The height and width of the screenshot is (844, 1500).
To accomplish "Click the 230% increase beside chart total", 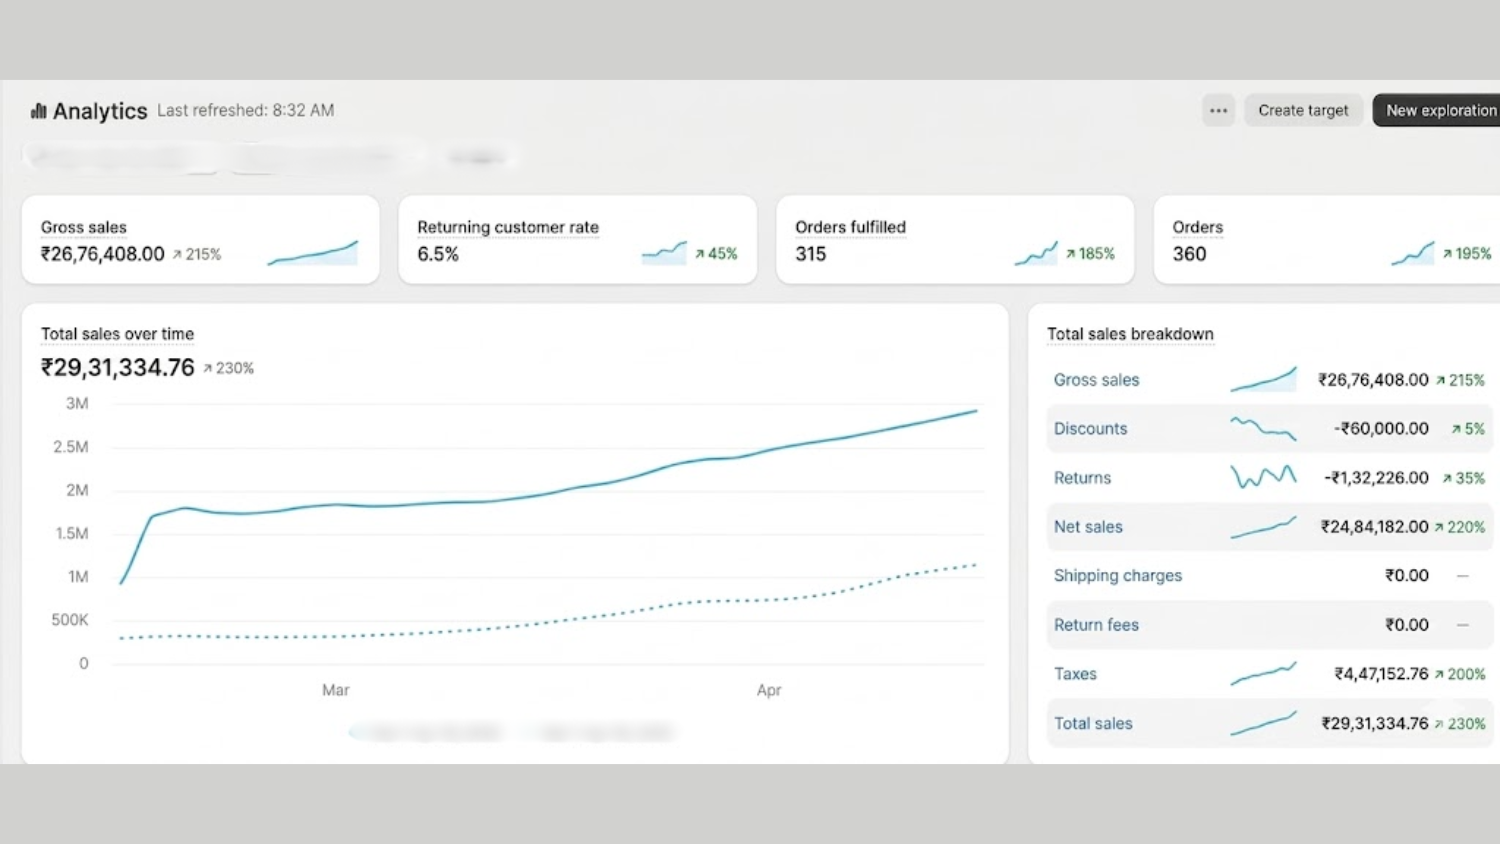I will pos(229,368).
